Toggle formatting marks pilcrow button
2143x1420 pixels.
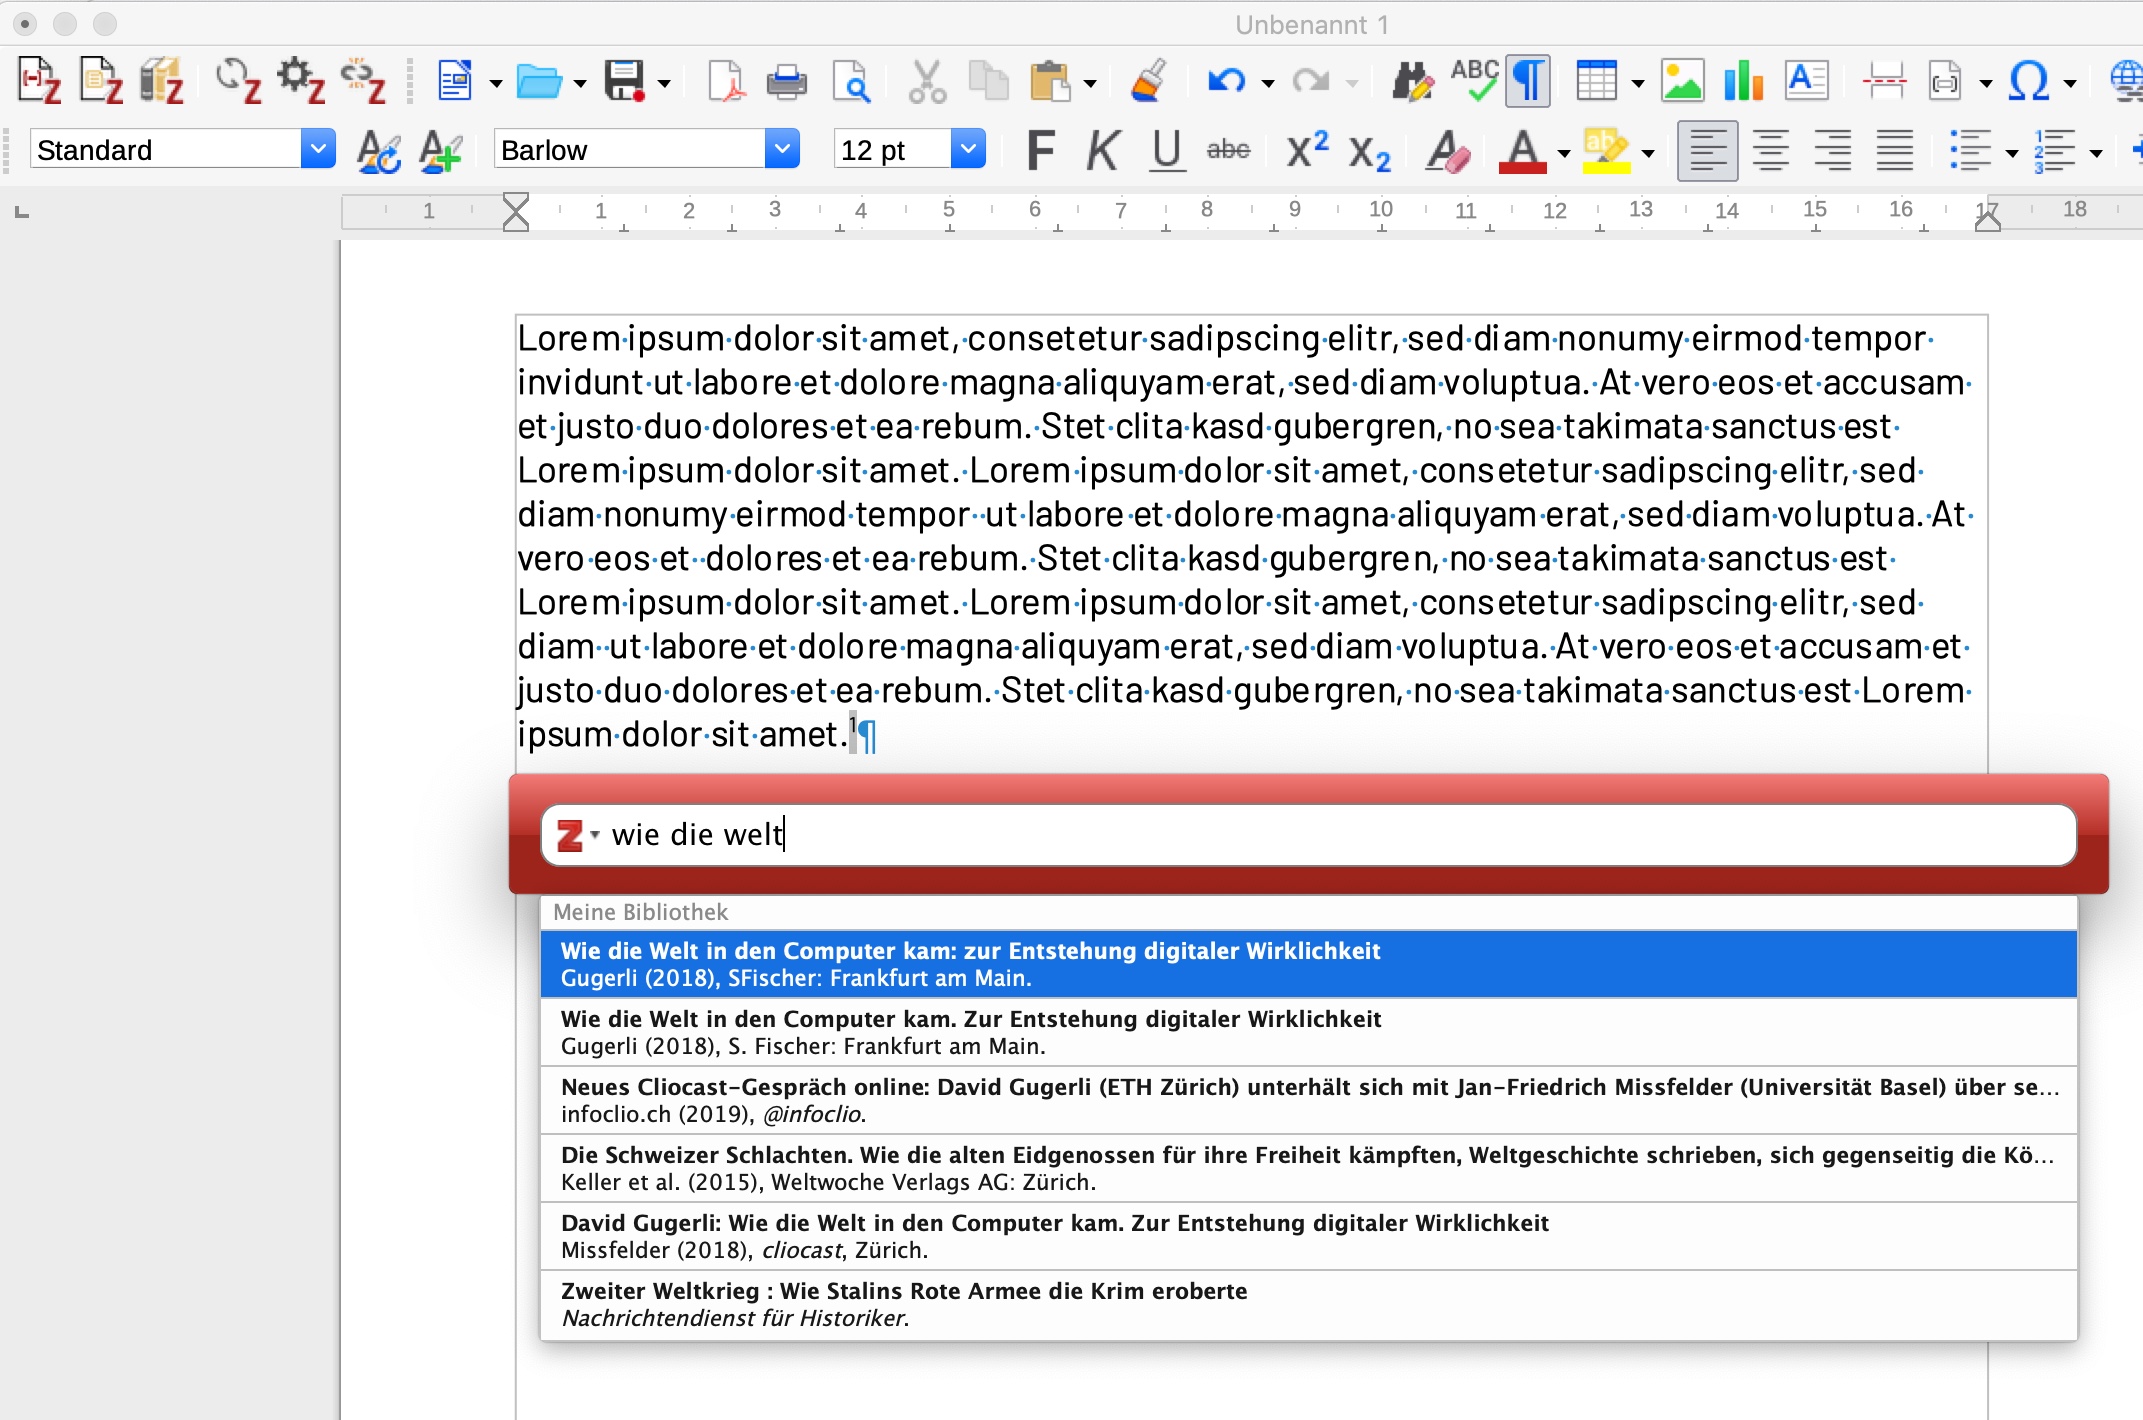coord(1528,81)
